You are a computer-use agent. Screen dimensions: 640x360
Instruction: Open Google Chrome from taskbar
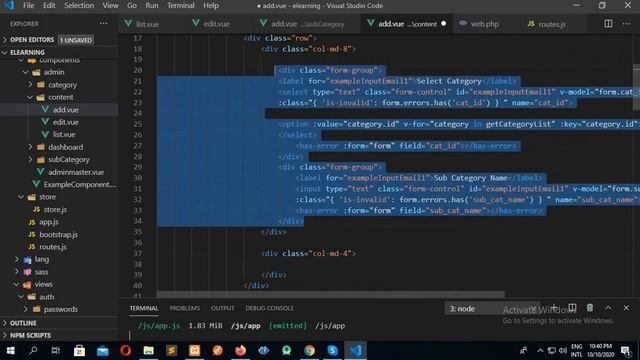pos(309,351)
